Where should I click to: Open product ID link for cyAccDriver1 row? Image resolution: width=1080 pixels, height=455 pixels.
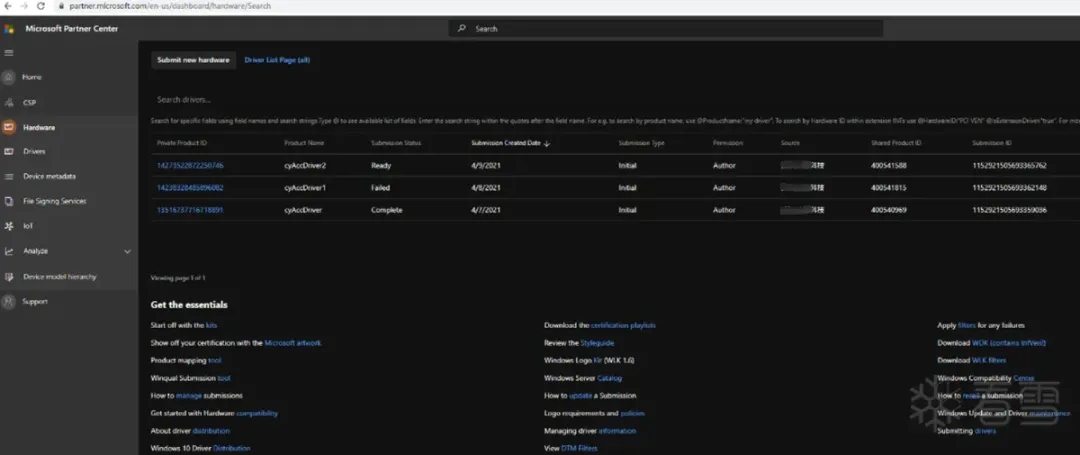click(190, 188)
